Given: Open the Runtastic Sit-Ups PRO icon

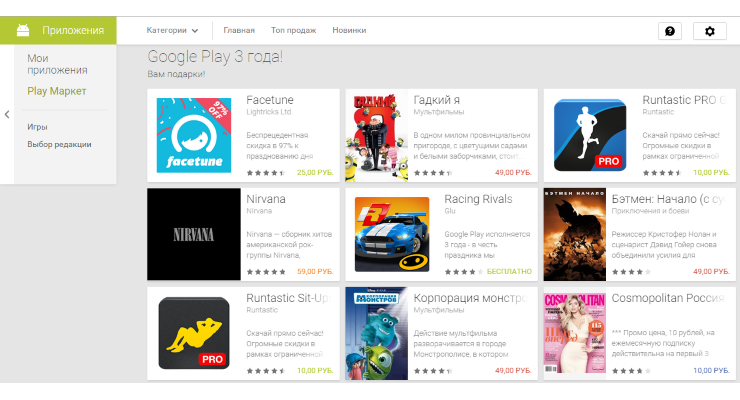Looking at the screenshot, I should click(x=193, y=333).
